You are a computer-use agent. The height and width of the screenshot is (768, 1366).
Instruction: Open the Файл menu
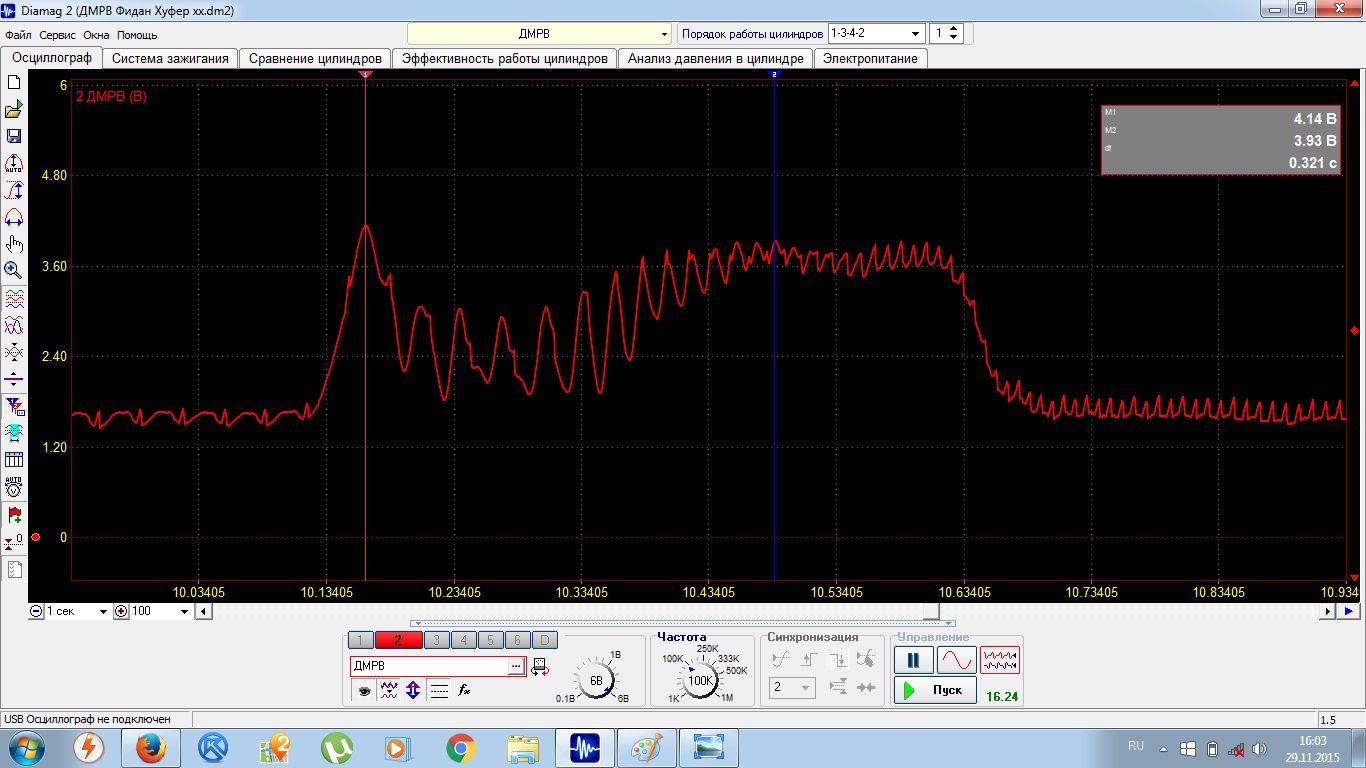pos(18,35)
